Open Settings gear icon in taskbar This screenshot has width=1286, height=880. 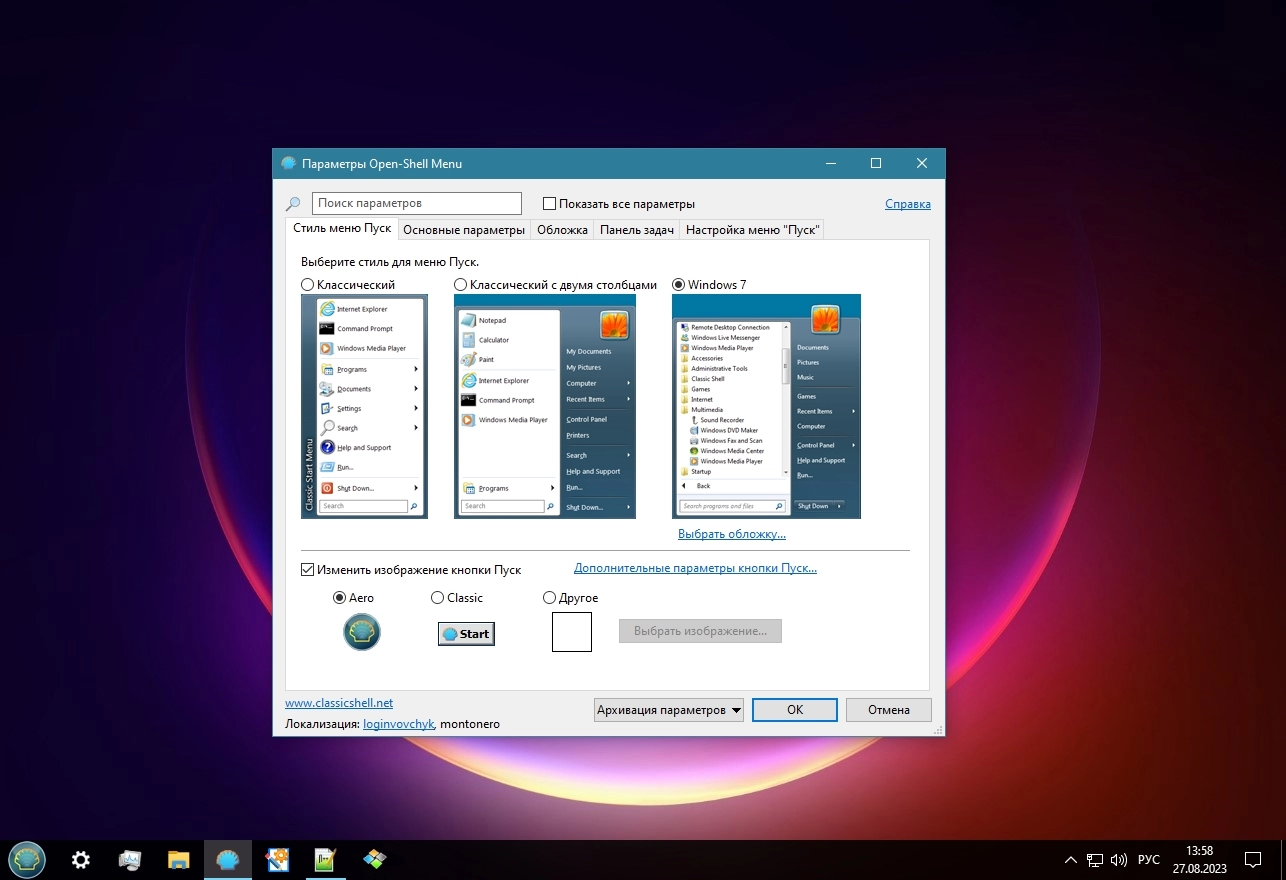coord(81,859)
